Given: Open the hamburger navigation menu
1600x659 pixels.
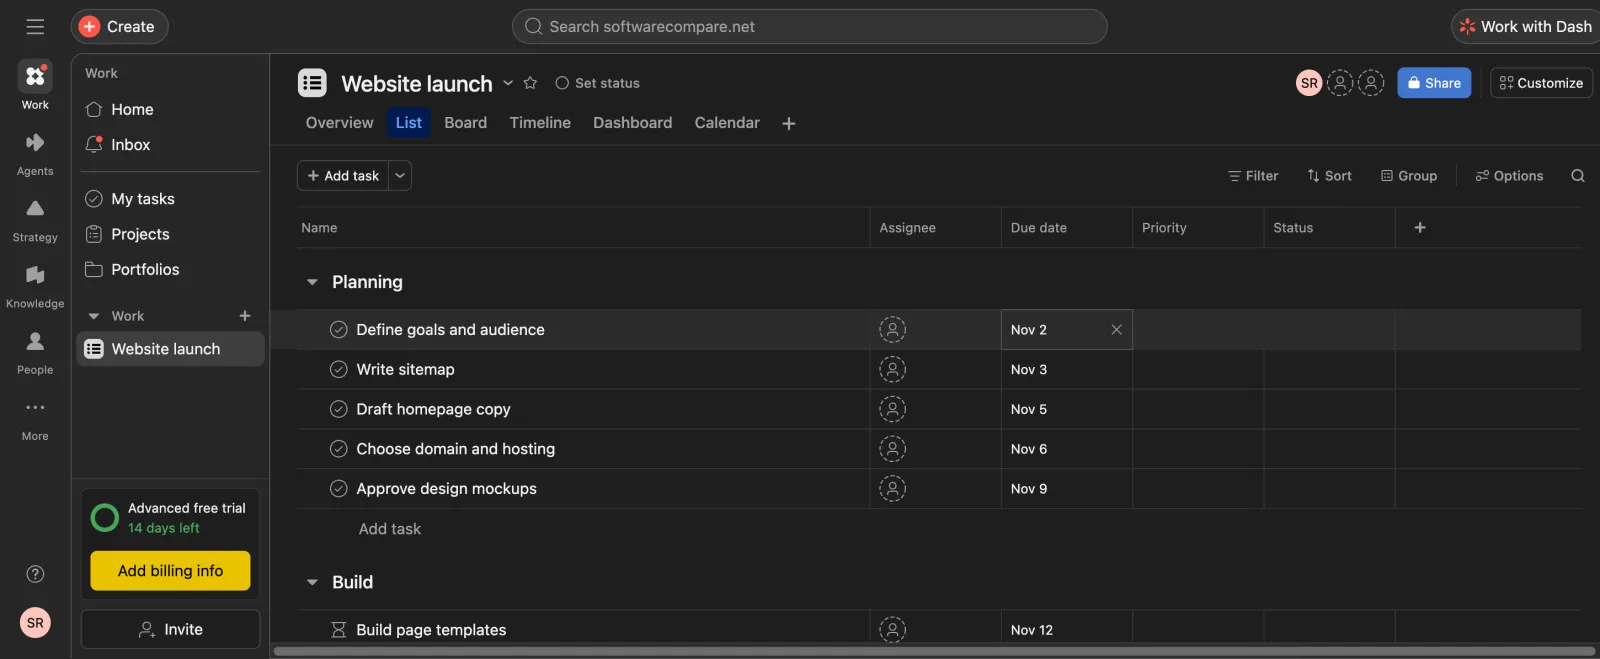Looking at the screenshot, I should pos(35,27).
